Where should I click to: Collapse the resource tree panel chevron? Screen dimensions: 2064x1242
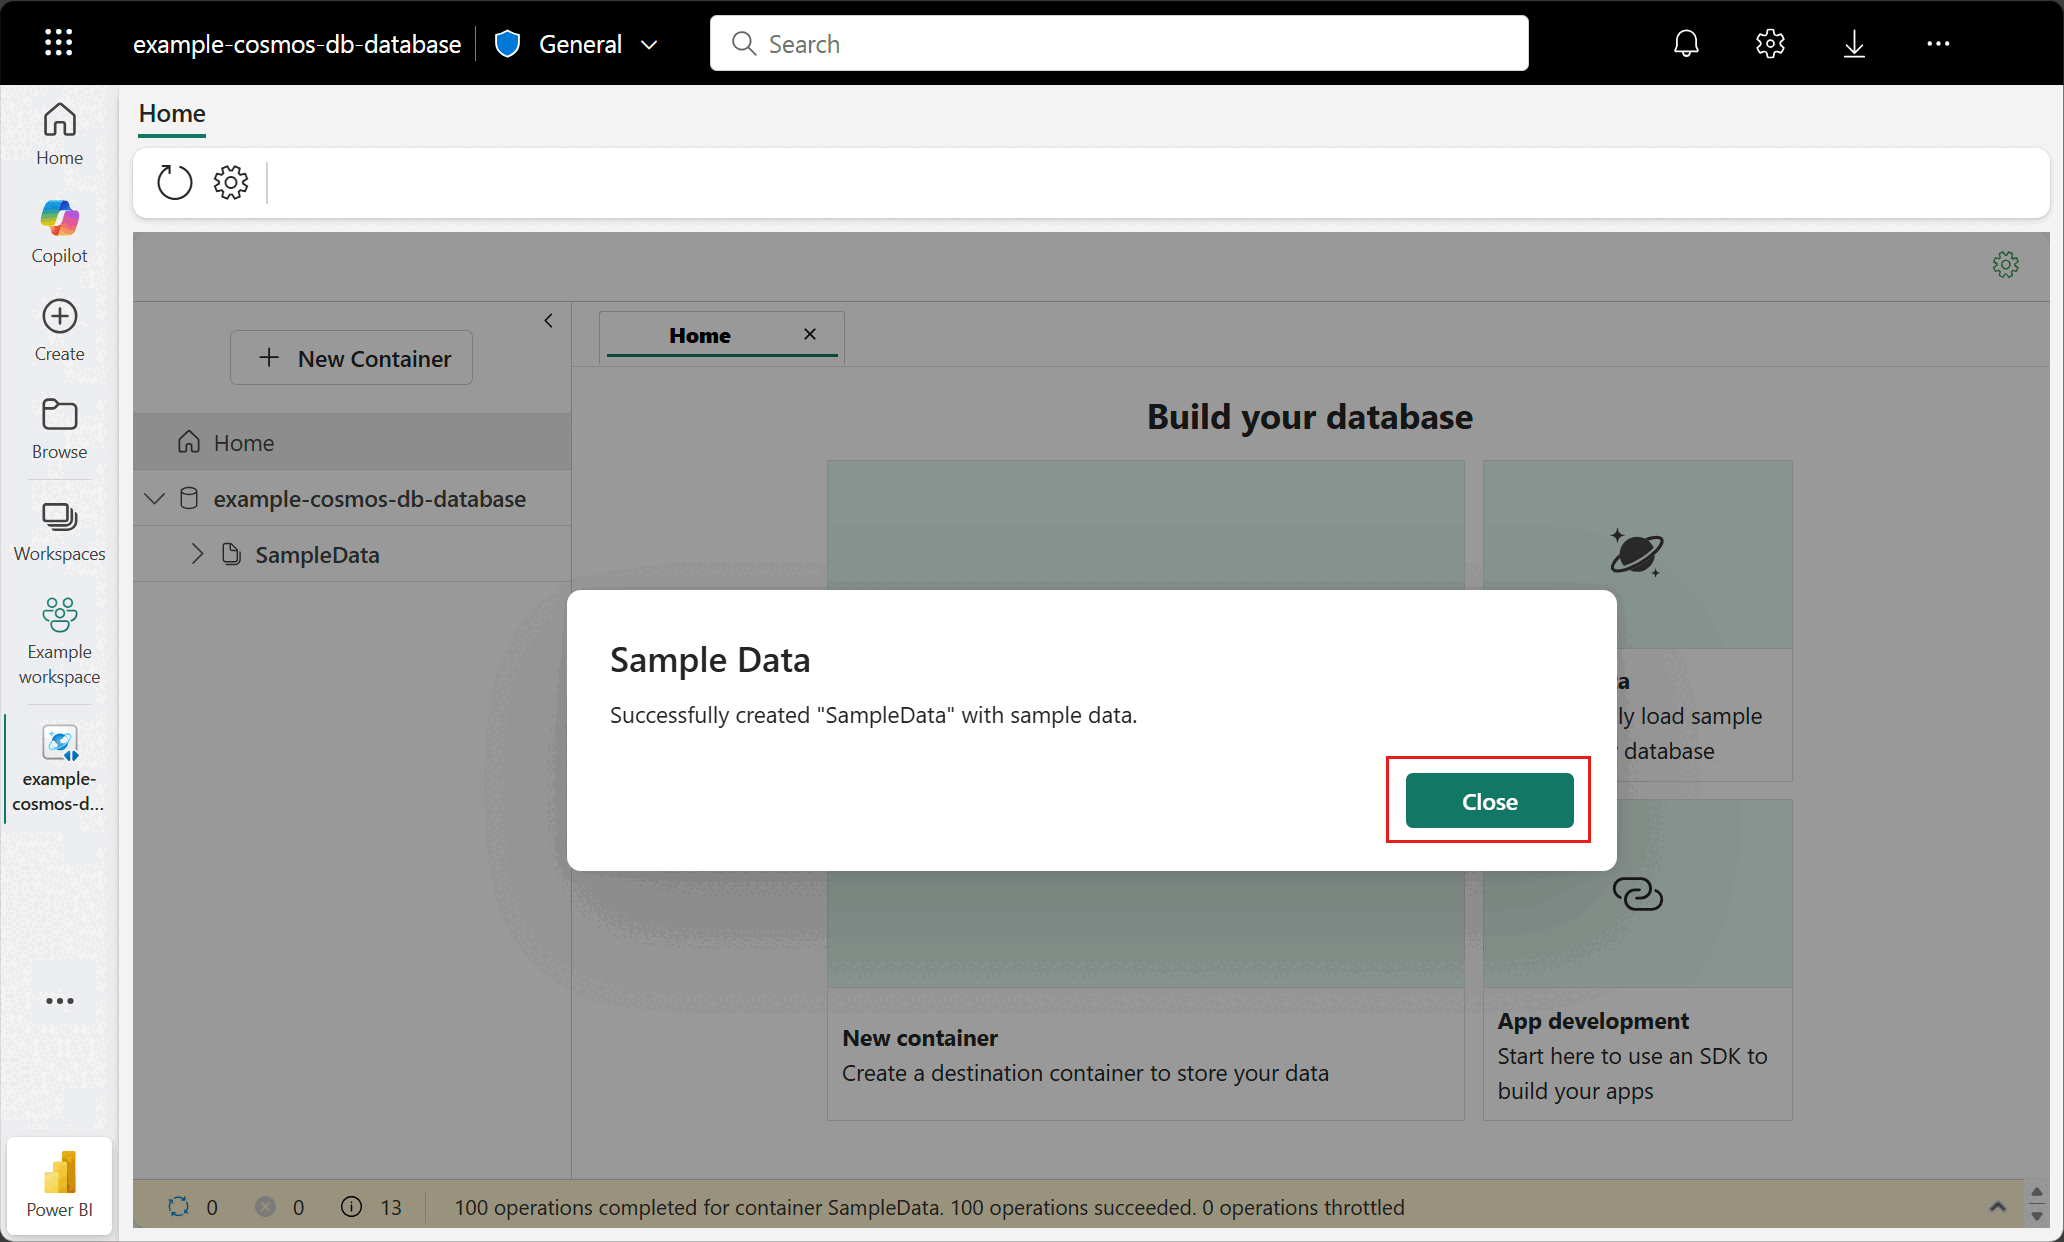pyautogui.click(x=548, y=321)
